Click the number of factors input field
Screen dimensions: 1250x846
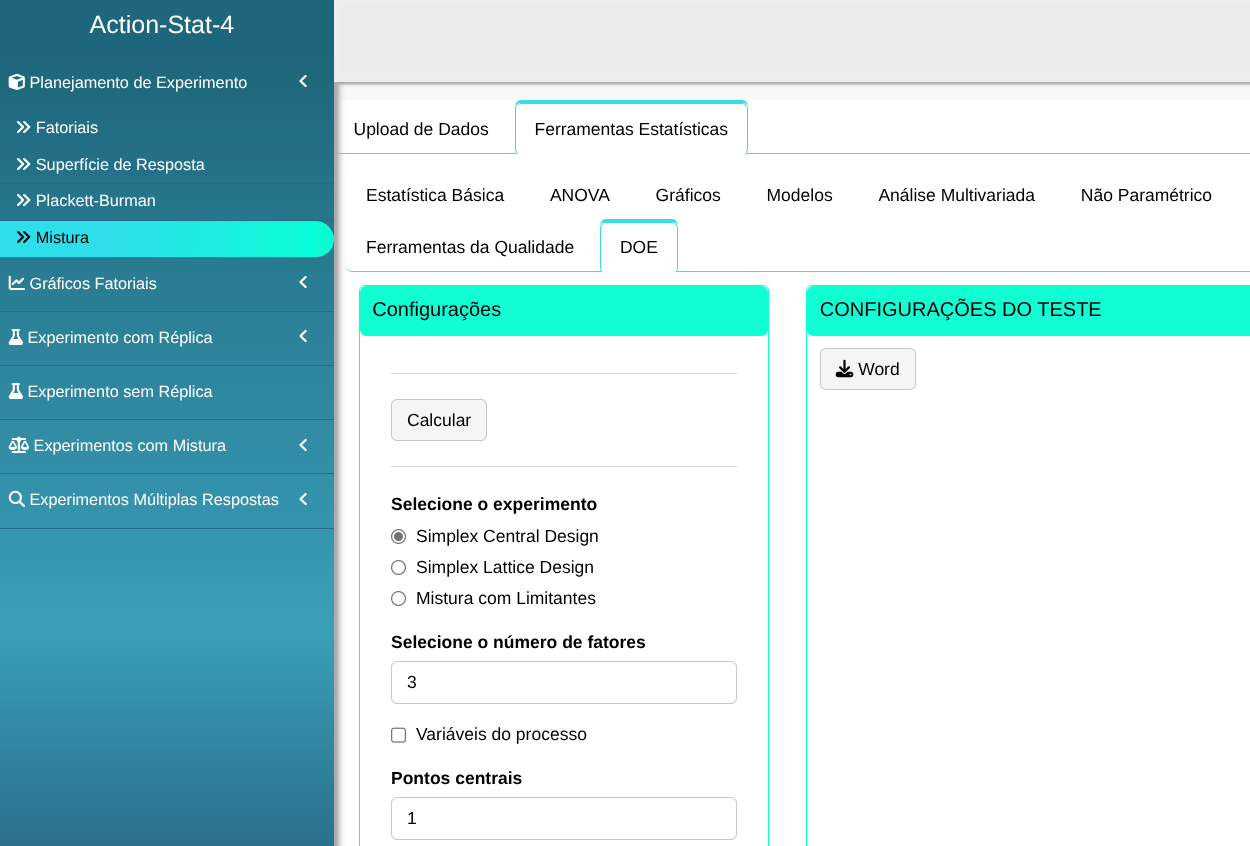[563, 683]
